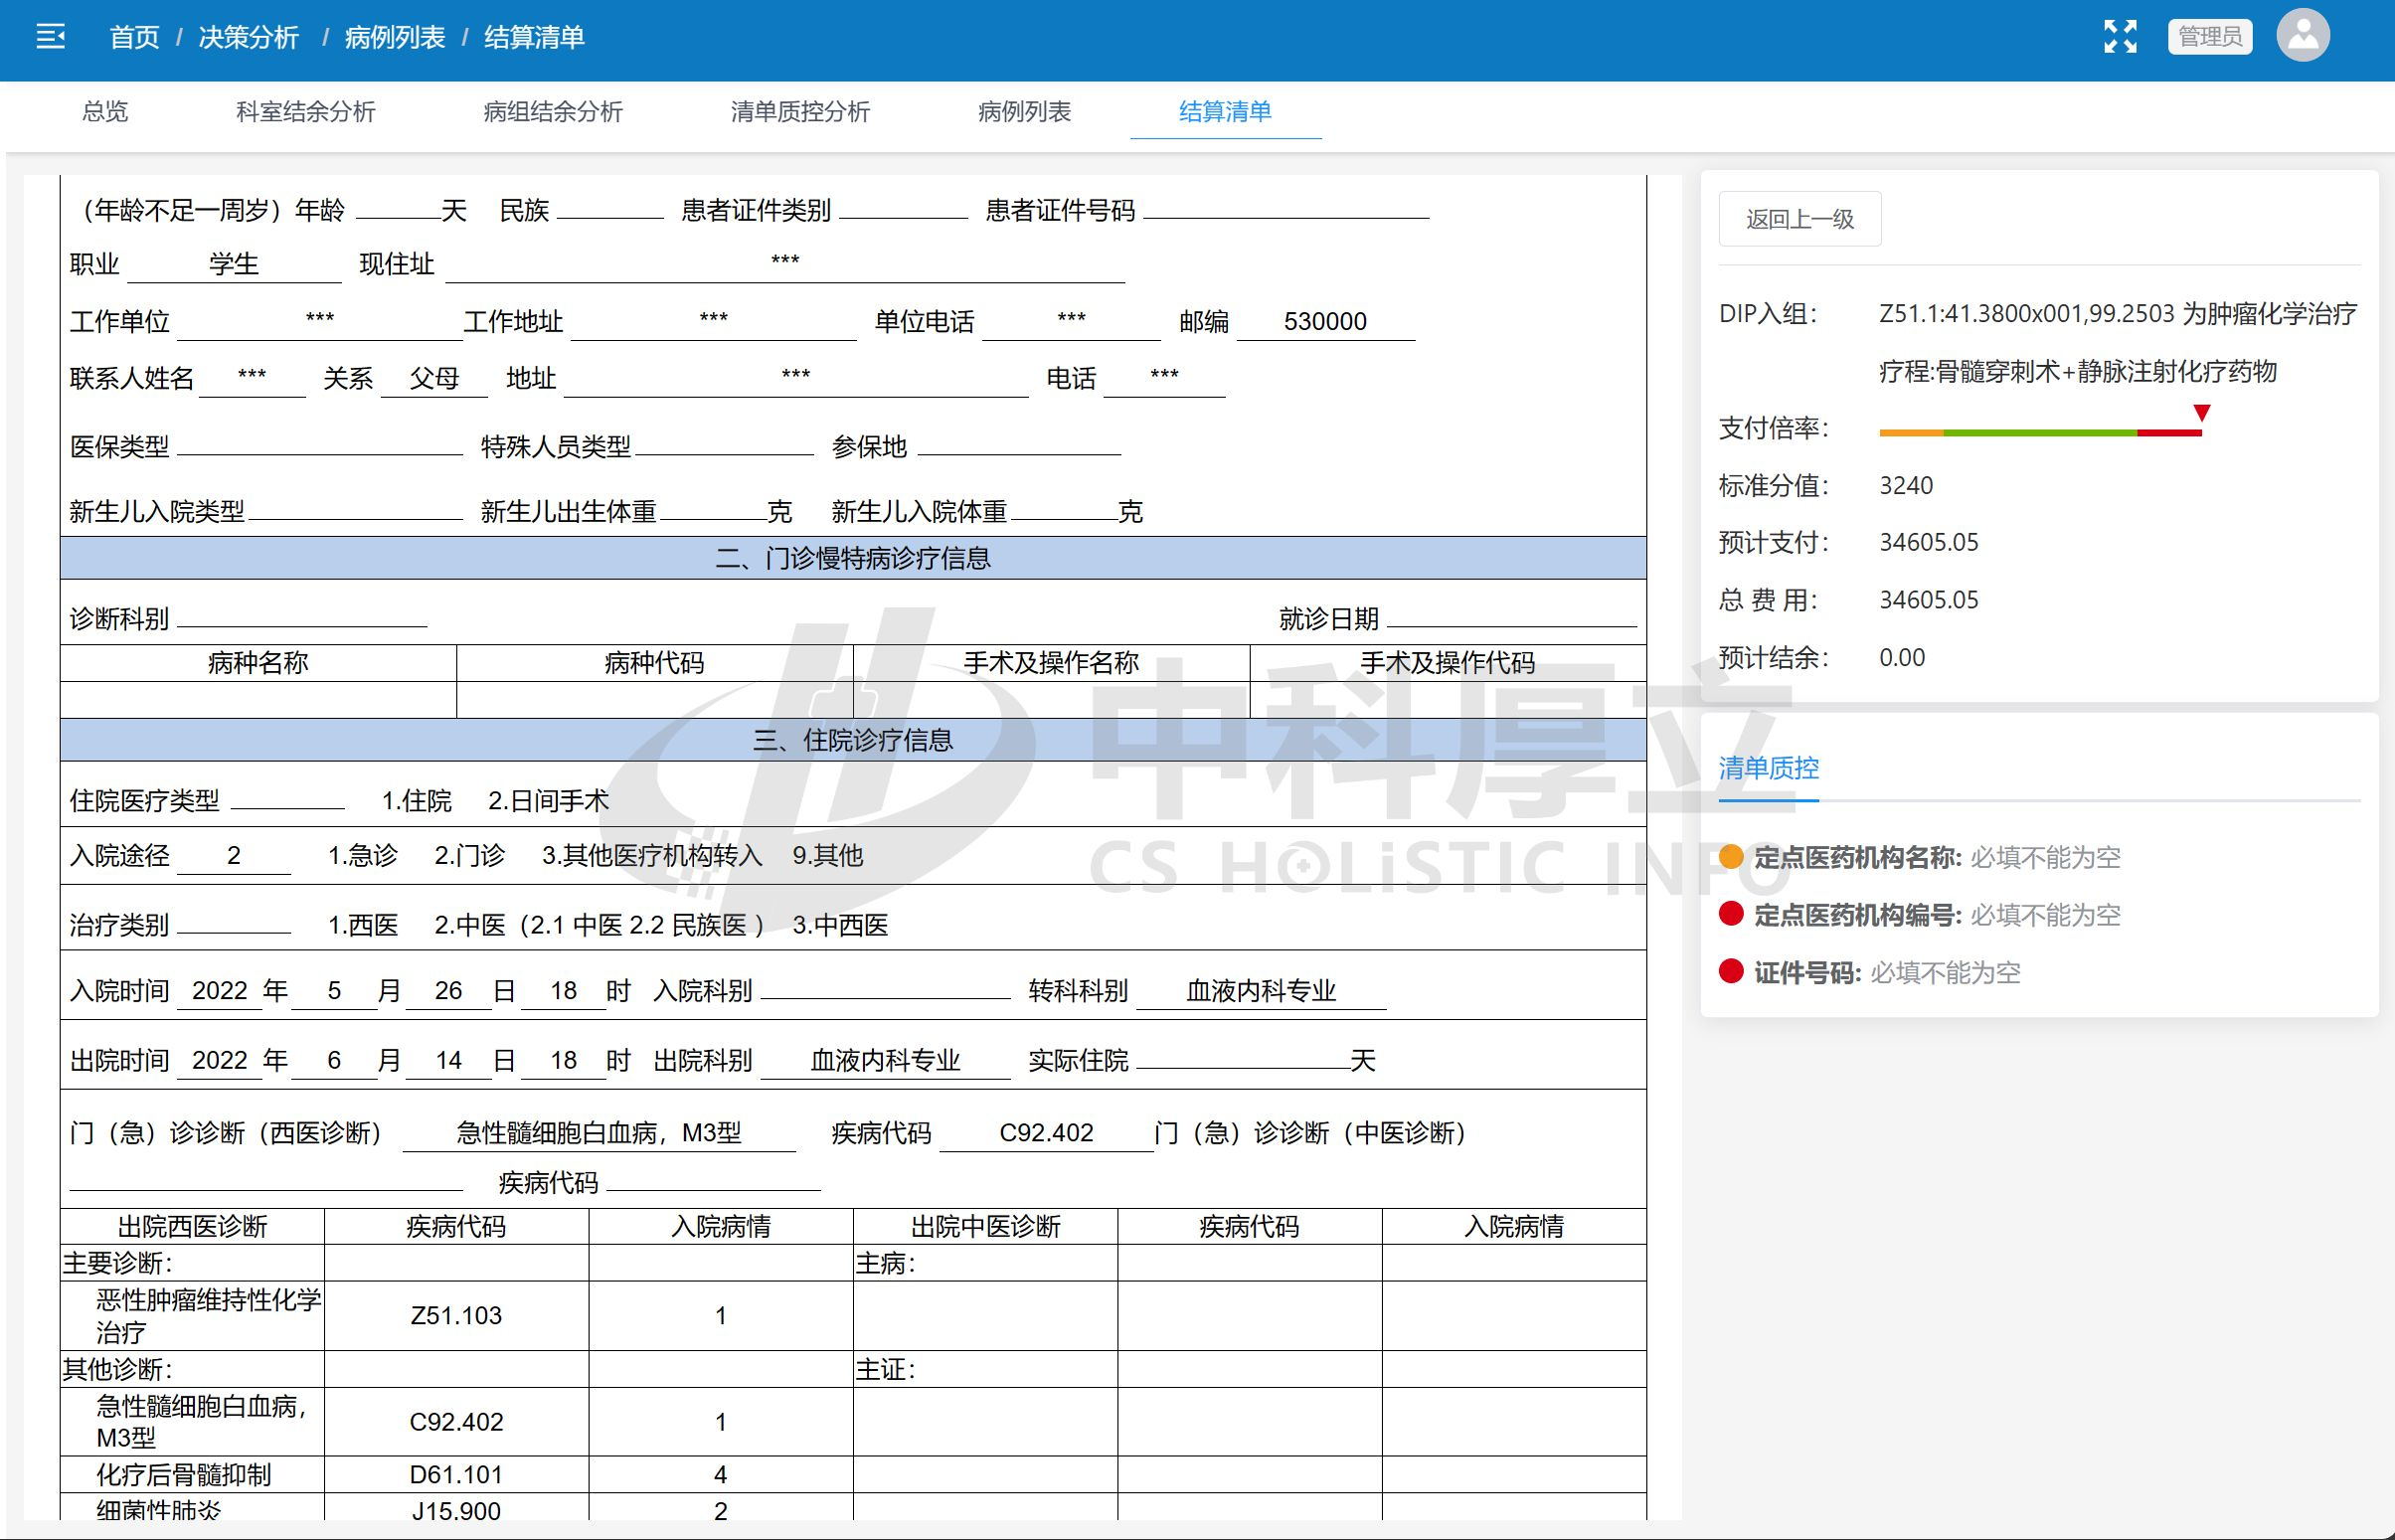This screenshot has width=2395, height=1540.
Task: Select the active 结算清单 tab
Action: click(x=1225, y=111)
